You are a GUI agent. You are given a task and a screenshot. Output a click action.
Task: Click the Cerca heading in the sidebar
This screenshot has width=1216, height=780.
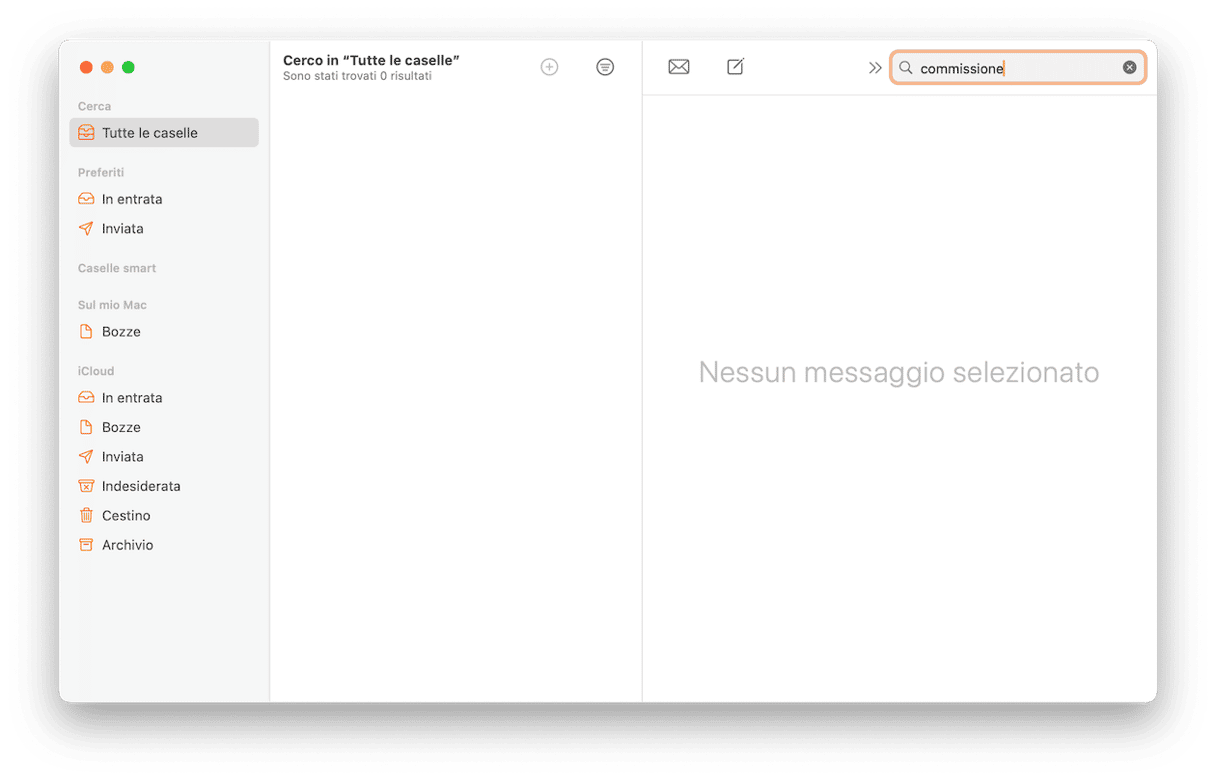(95, 106)
